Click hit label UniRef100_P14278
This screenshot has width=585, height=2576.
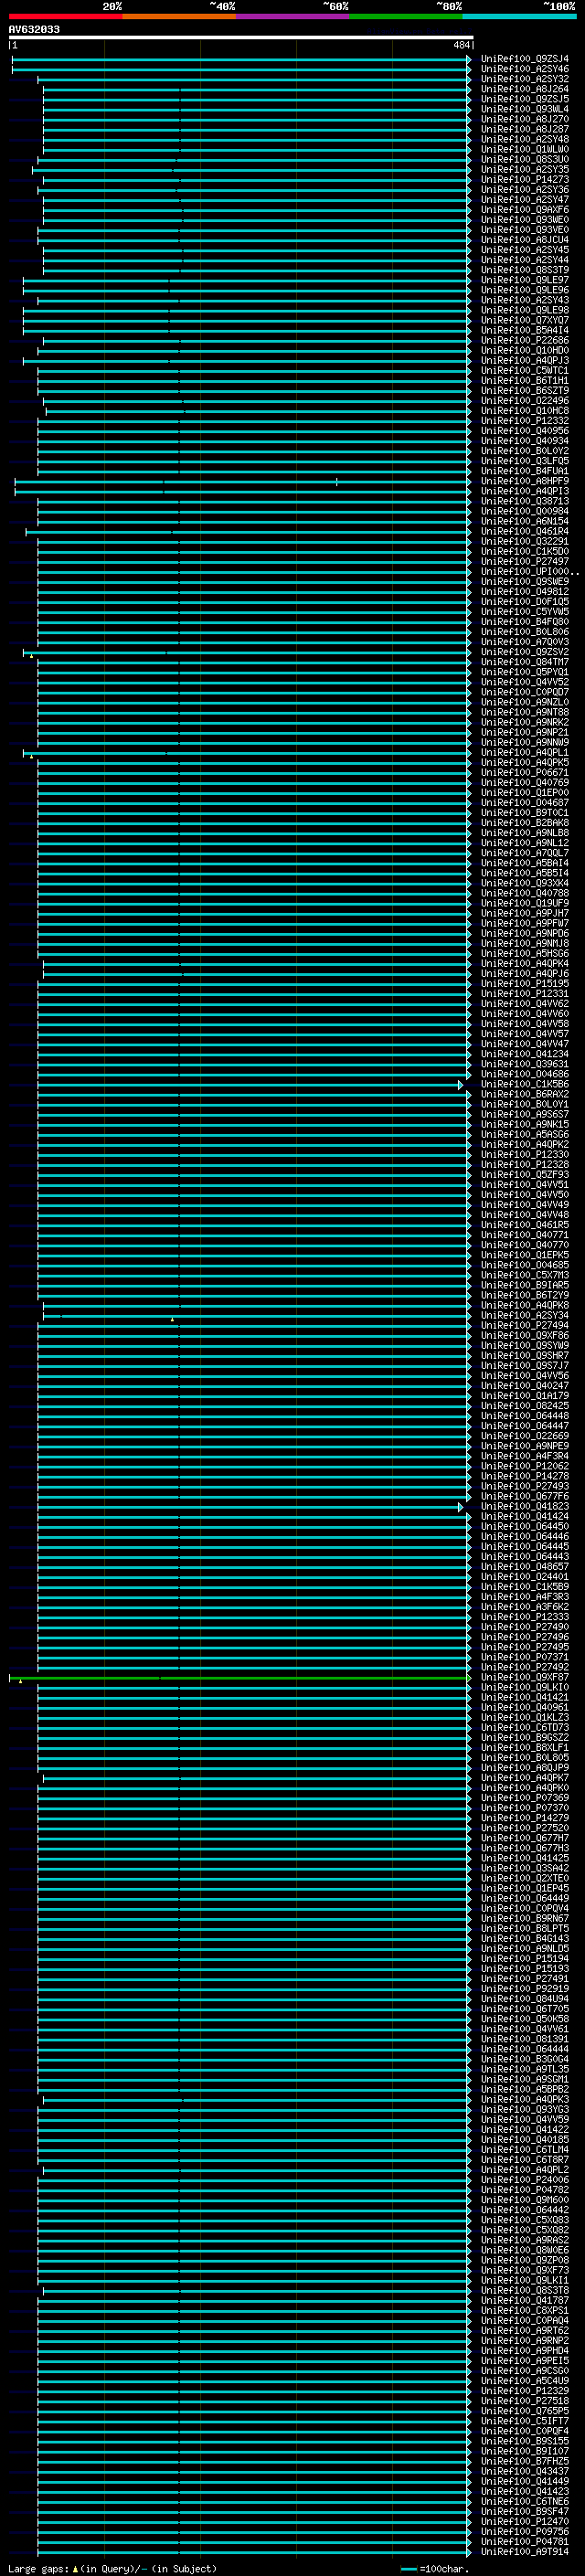525,1477
